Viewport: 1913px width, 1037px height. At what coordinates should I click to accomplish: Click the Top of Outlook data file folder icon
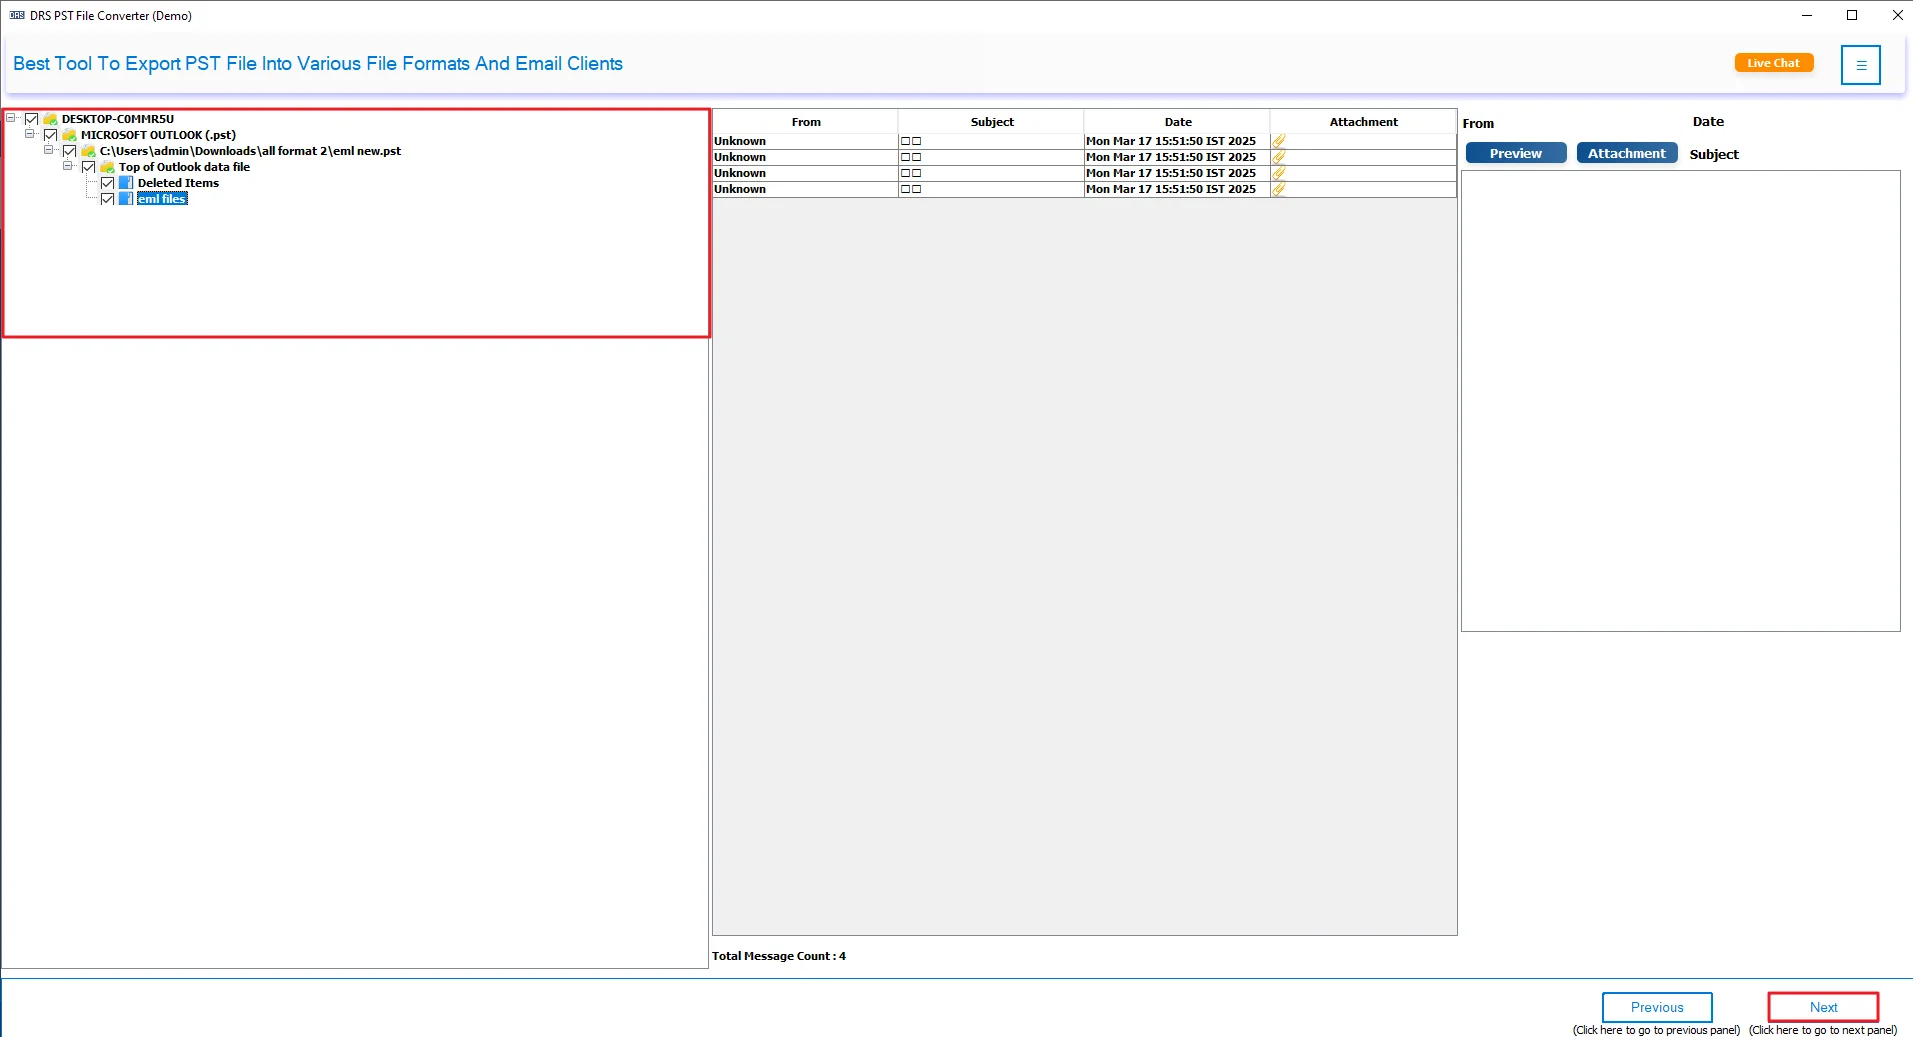(x=107, y=167)
